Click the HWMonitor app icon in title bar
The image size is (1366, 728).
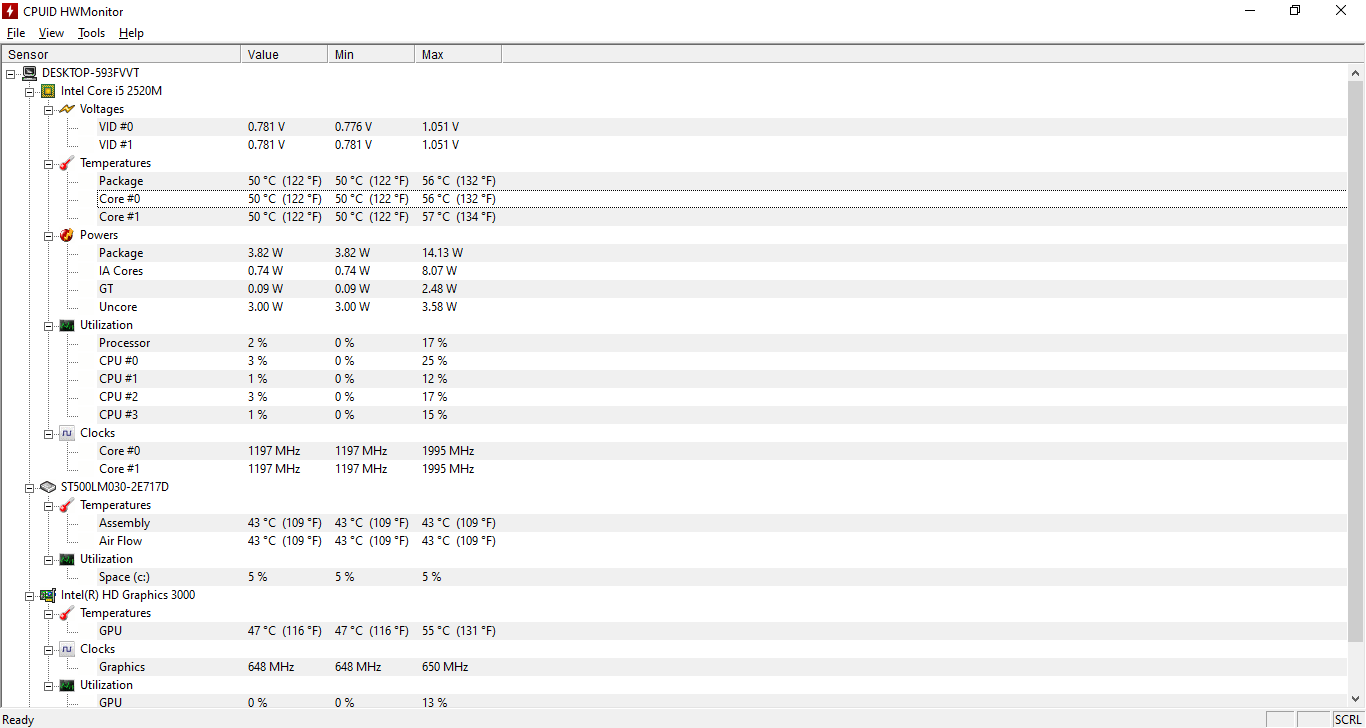(x=10, y=11)
